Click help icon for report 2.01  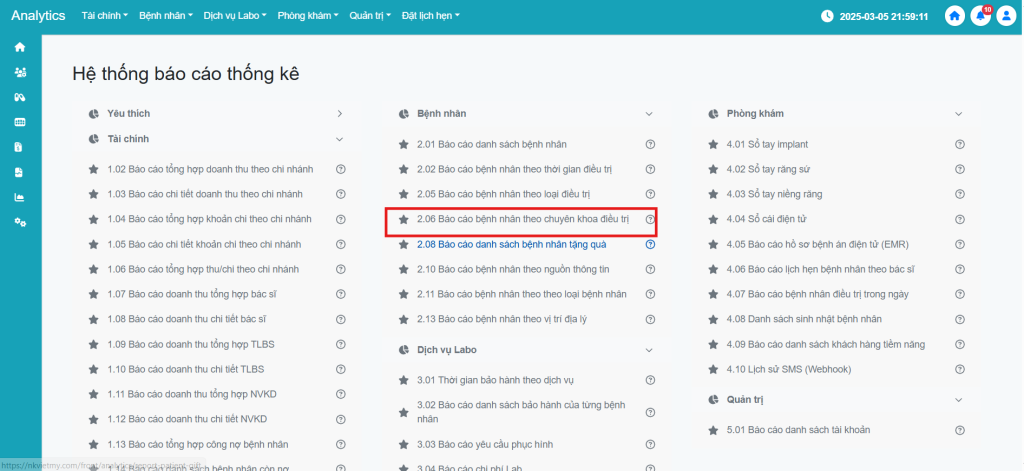coord(650,144)
